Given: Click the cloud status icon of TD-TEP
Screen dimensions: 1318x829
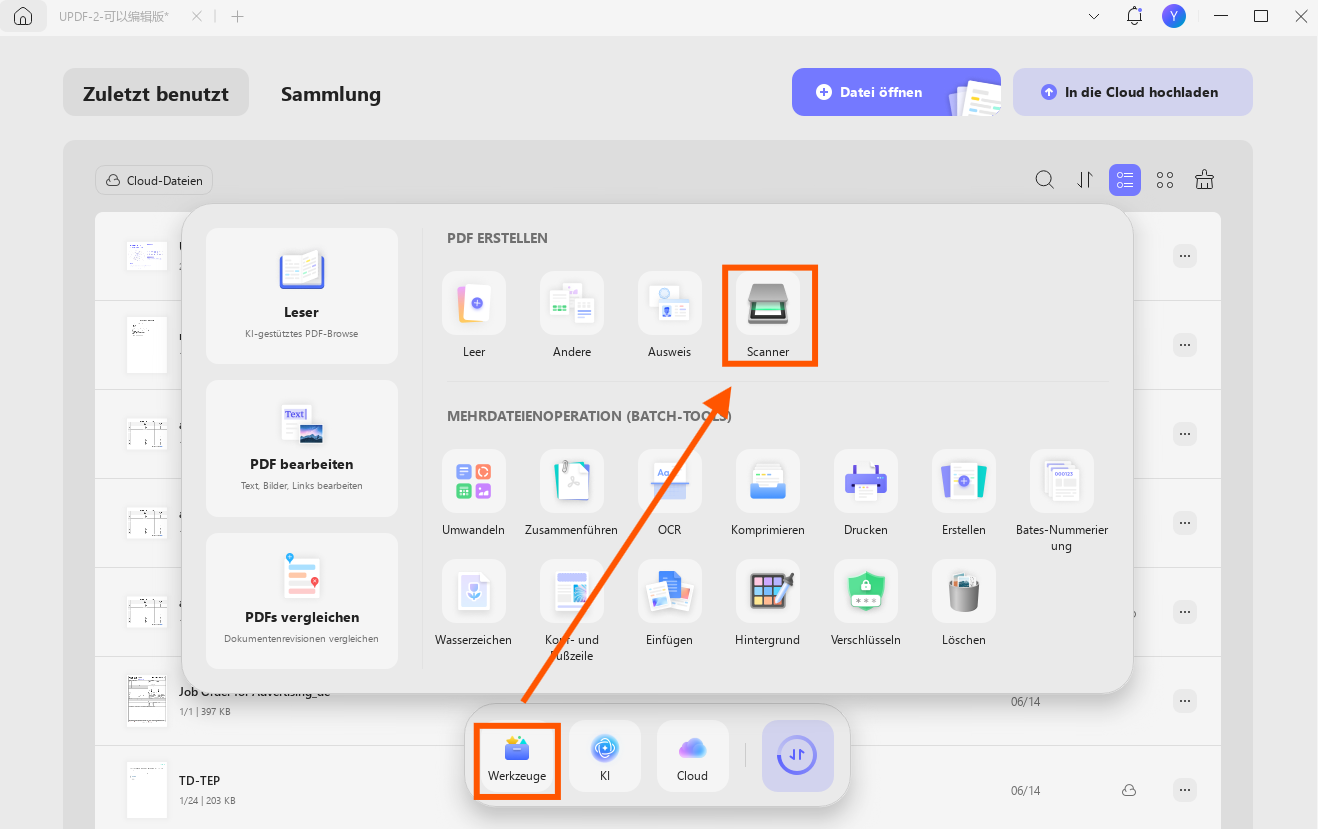Looking at the screenshot, I should 1129,790.
